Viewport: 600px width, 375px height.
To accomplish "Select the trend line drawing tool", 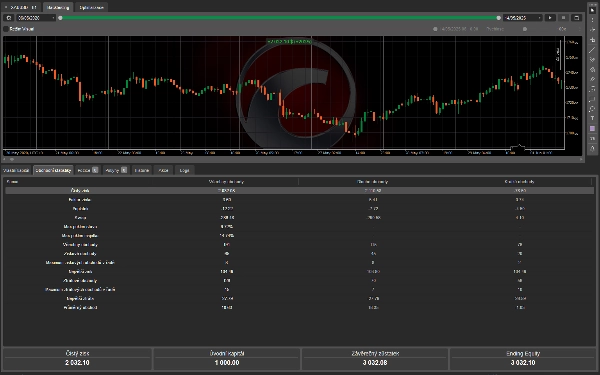I will (x=592, y=50).
